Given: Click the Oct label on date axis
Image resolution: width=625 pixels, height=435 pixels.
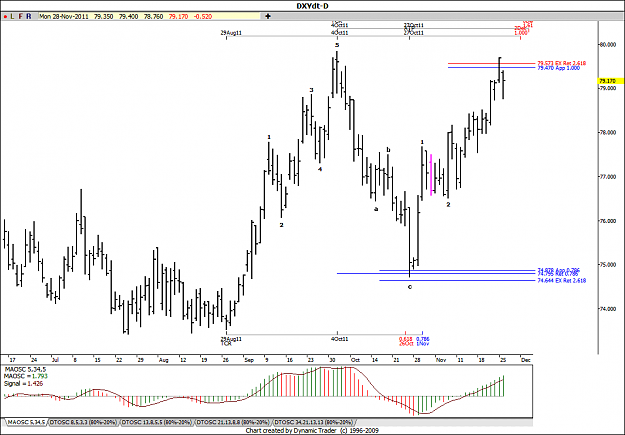Looking at the screenshot, I should tap(355, 360).
